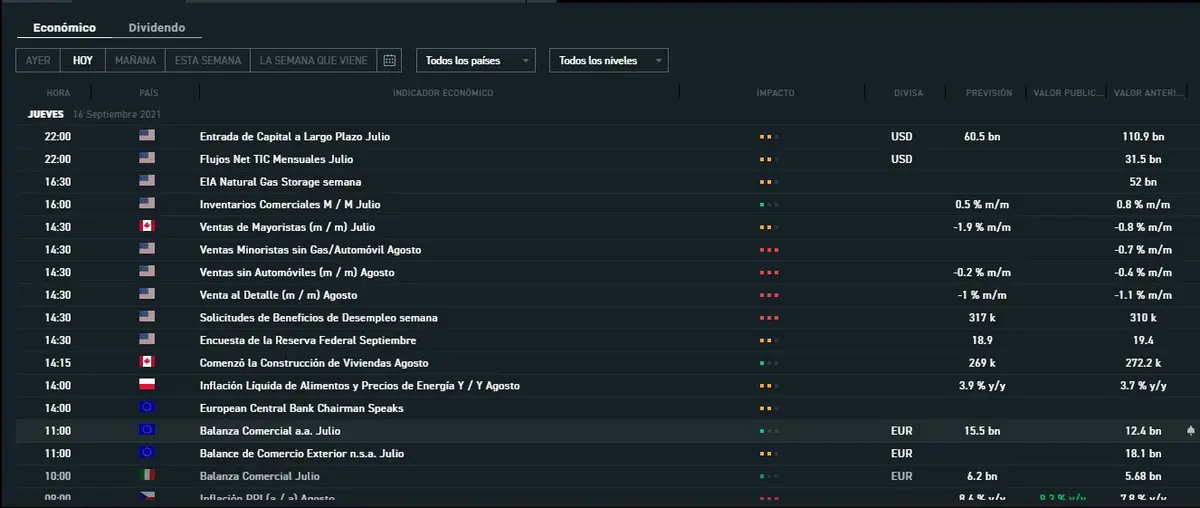This screenshot has width=1200, height=508.
Task: Open the calendar date picker icon
Action: click(x=390, y=60)
